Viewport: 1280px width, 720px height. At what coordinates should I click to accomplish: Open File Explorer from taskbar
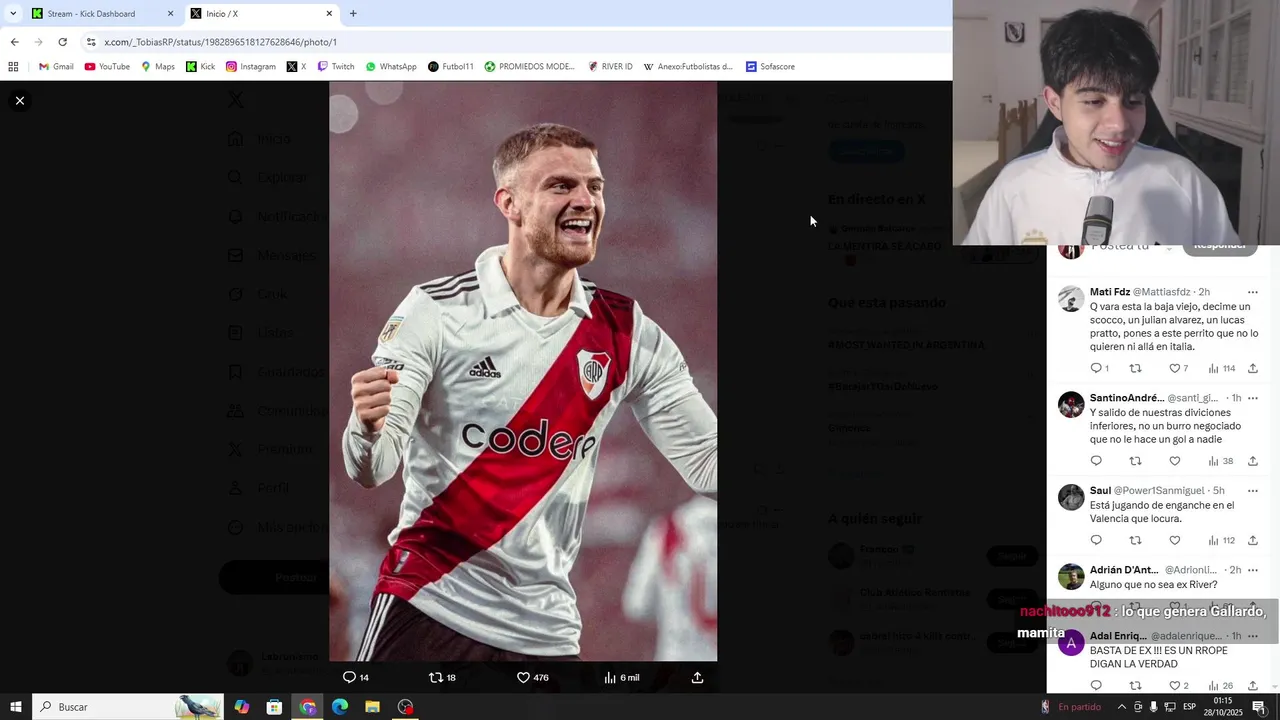(x=372, y=707)
